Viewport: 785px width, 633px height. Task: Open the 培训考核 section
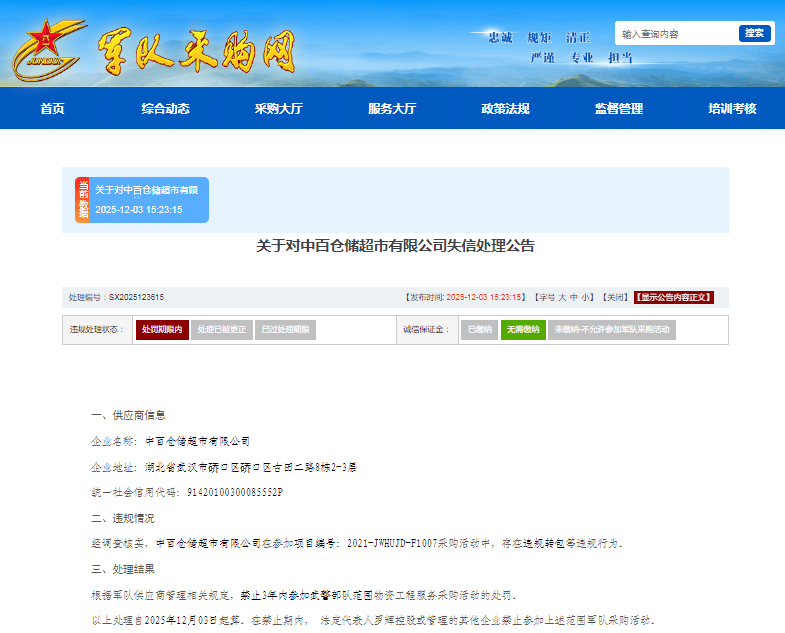[732, 108]
